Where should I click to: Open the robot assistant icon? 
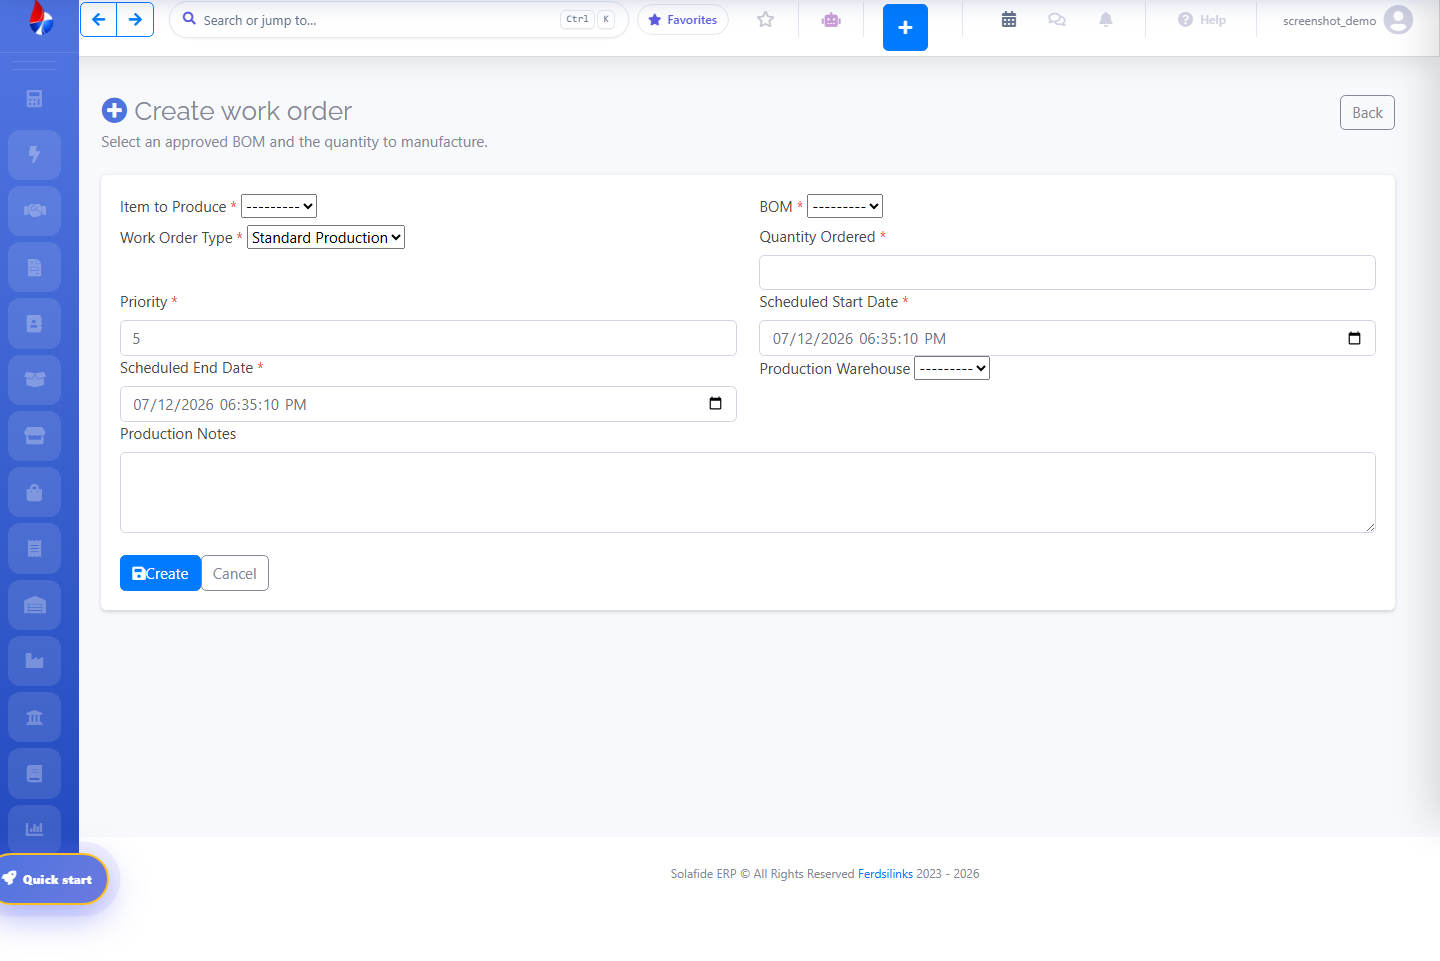click(x=831, y=19)
